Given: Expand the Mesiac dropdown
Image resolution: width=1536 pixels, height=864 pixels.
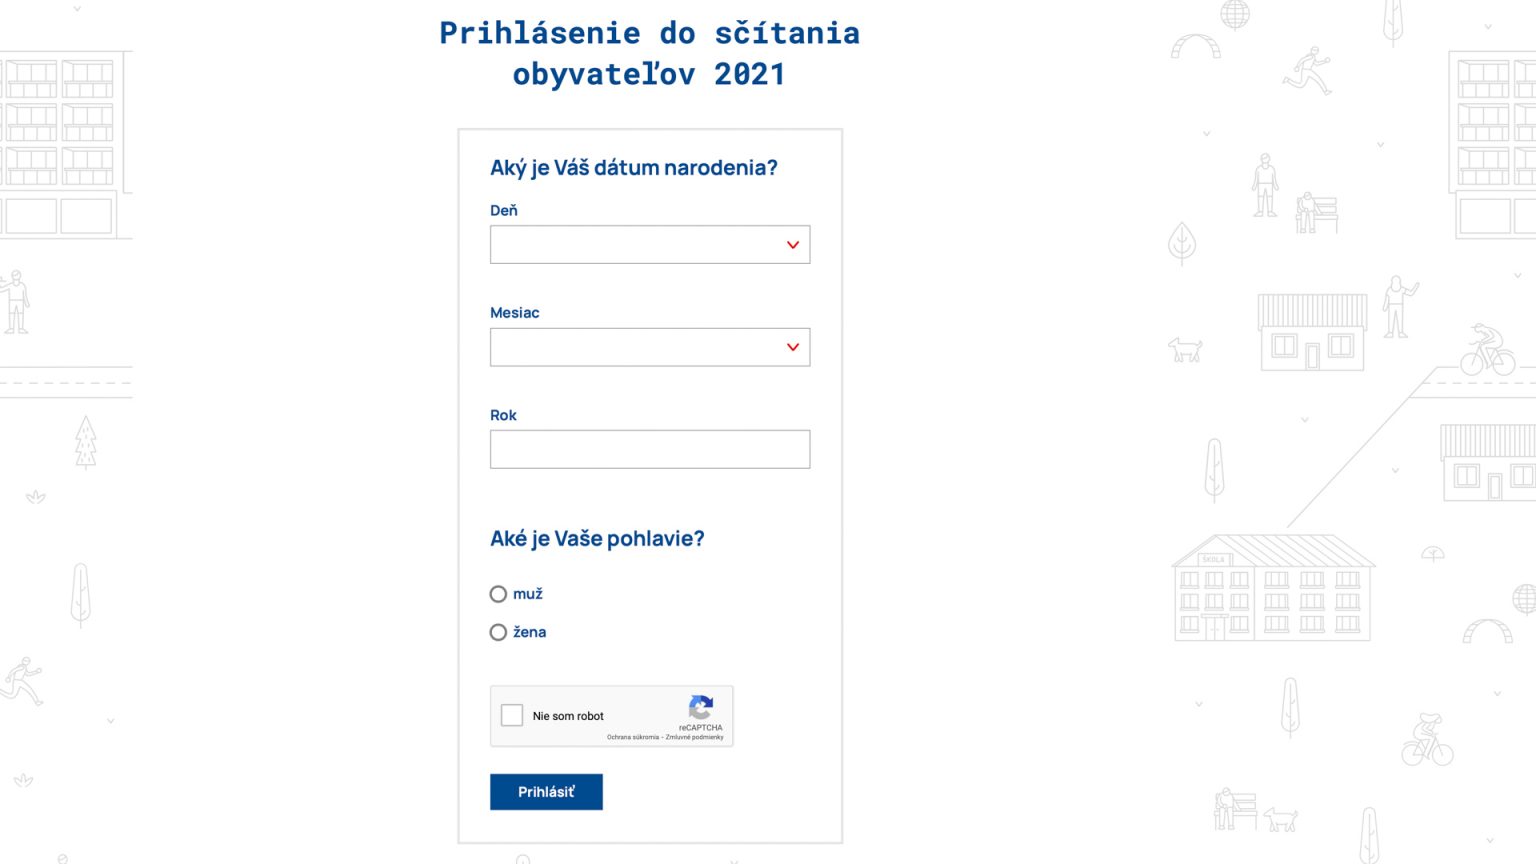Looking at the screenshot, I should tap(650, 347).
